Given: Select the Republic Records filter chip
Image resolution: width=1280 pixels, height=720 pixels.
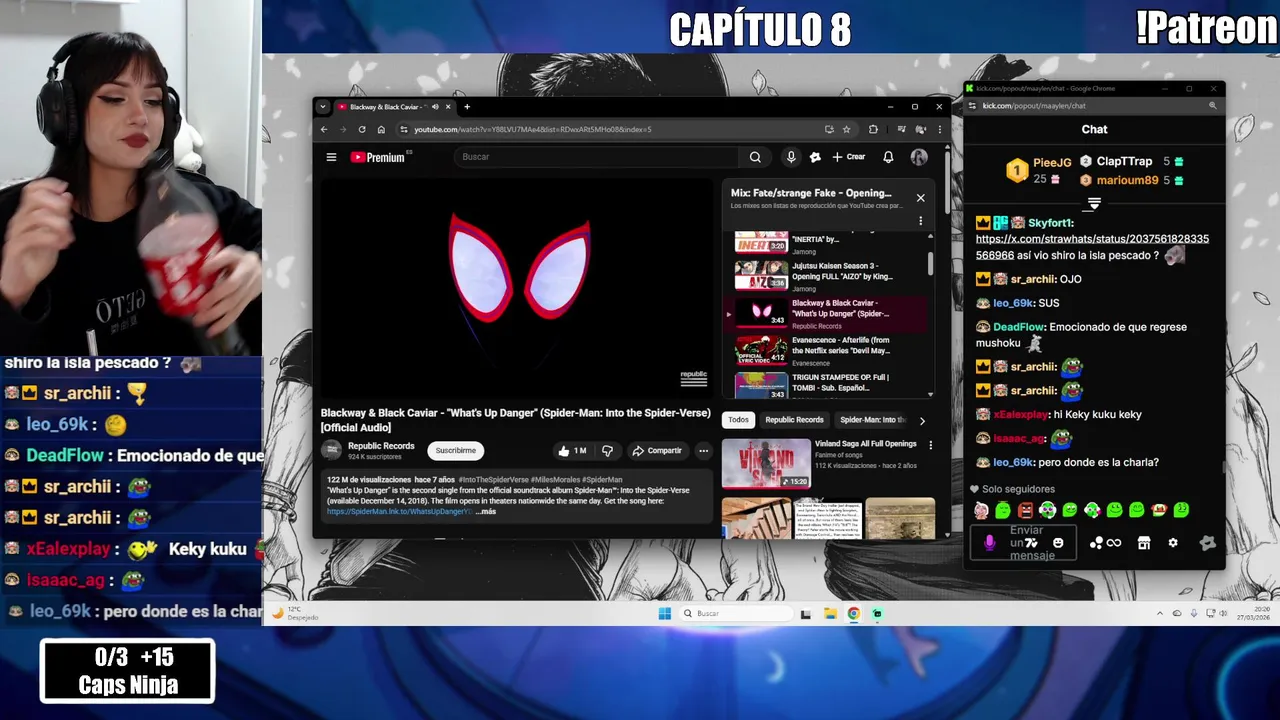Looking at the screenshot, I should click(794, 420).
